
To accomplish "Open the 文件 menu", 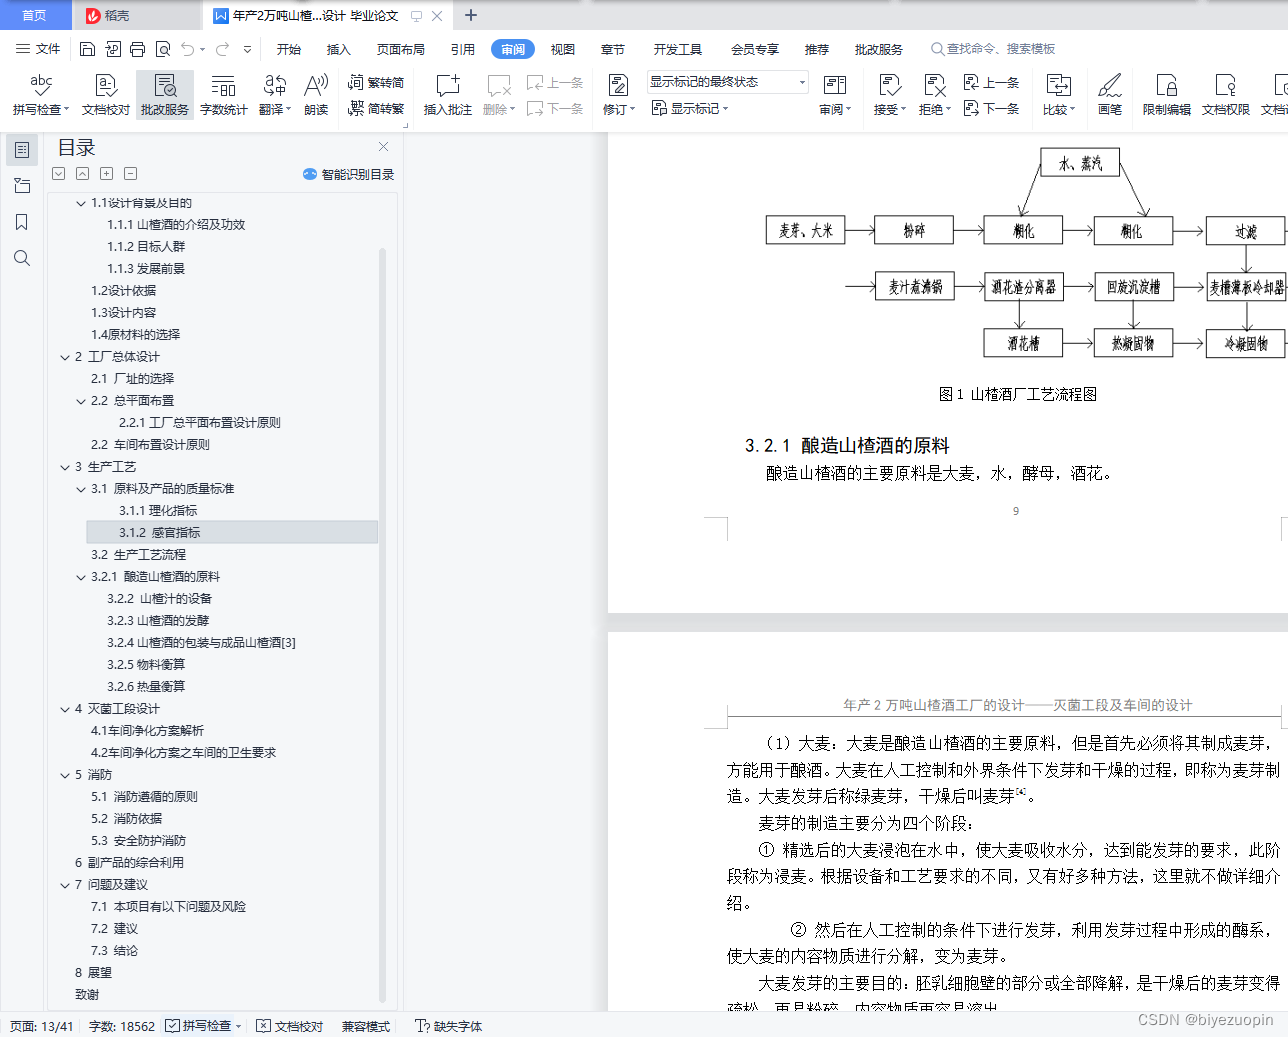I will point(38,49).
